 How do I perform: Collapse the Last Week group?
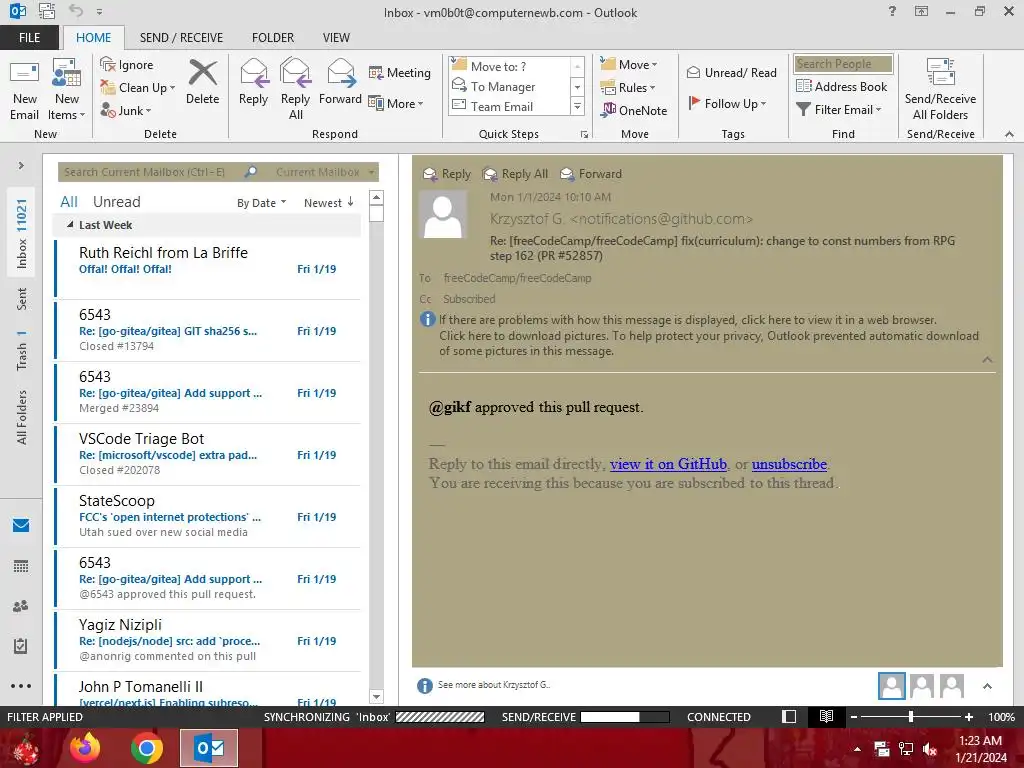(70, 225)
